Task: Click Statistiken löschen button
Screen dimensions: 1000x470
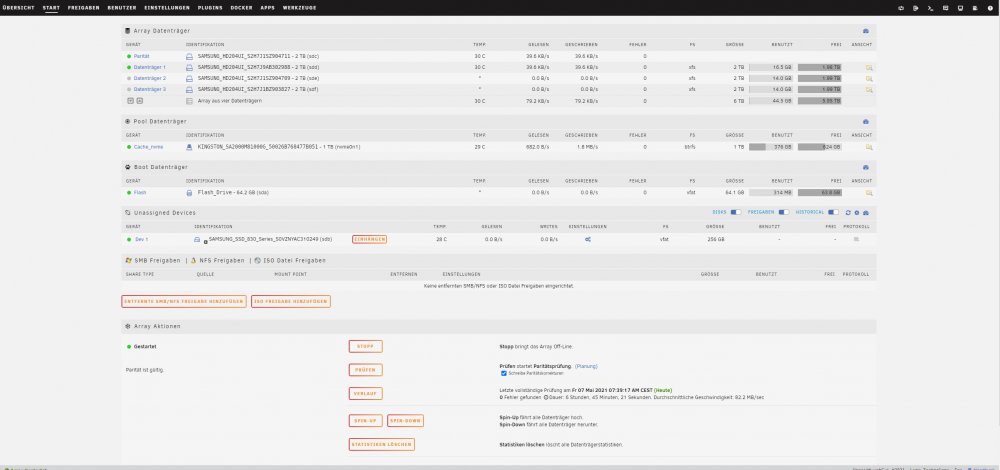Action: [381, 444]
